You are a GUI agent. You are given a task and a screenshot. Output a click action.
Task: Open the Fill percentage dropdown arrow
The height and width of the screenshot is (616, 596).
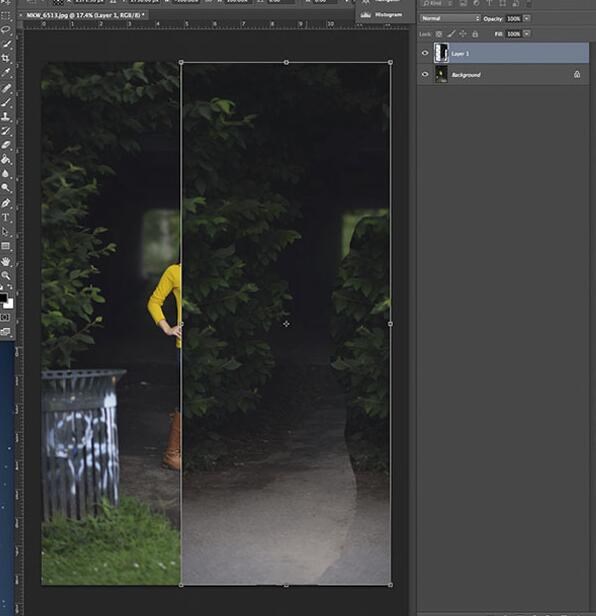(526, 34)
